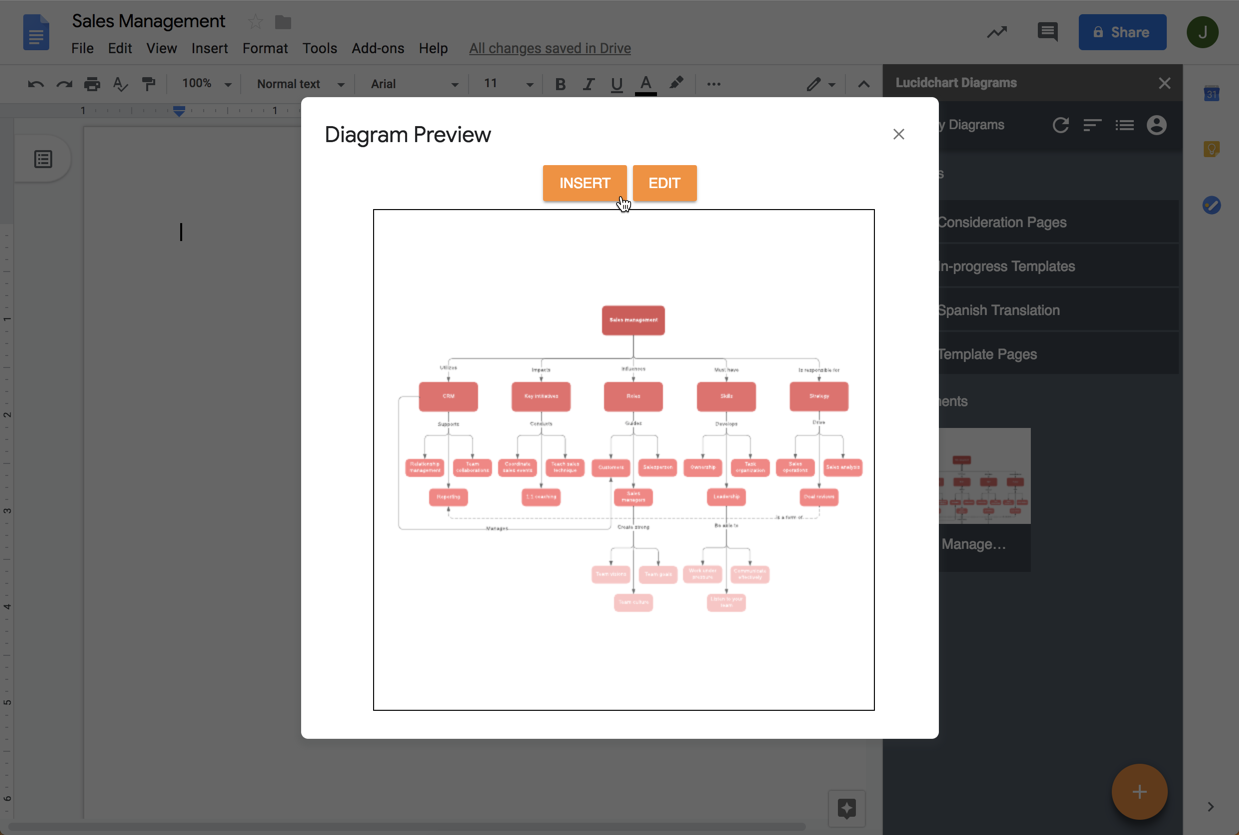Refresh the Lucidchart diagrams list
The image size is (1239, 835).
coord(1060,125)
